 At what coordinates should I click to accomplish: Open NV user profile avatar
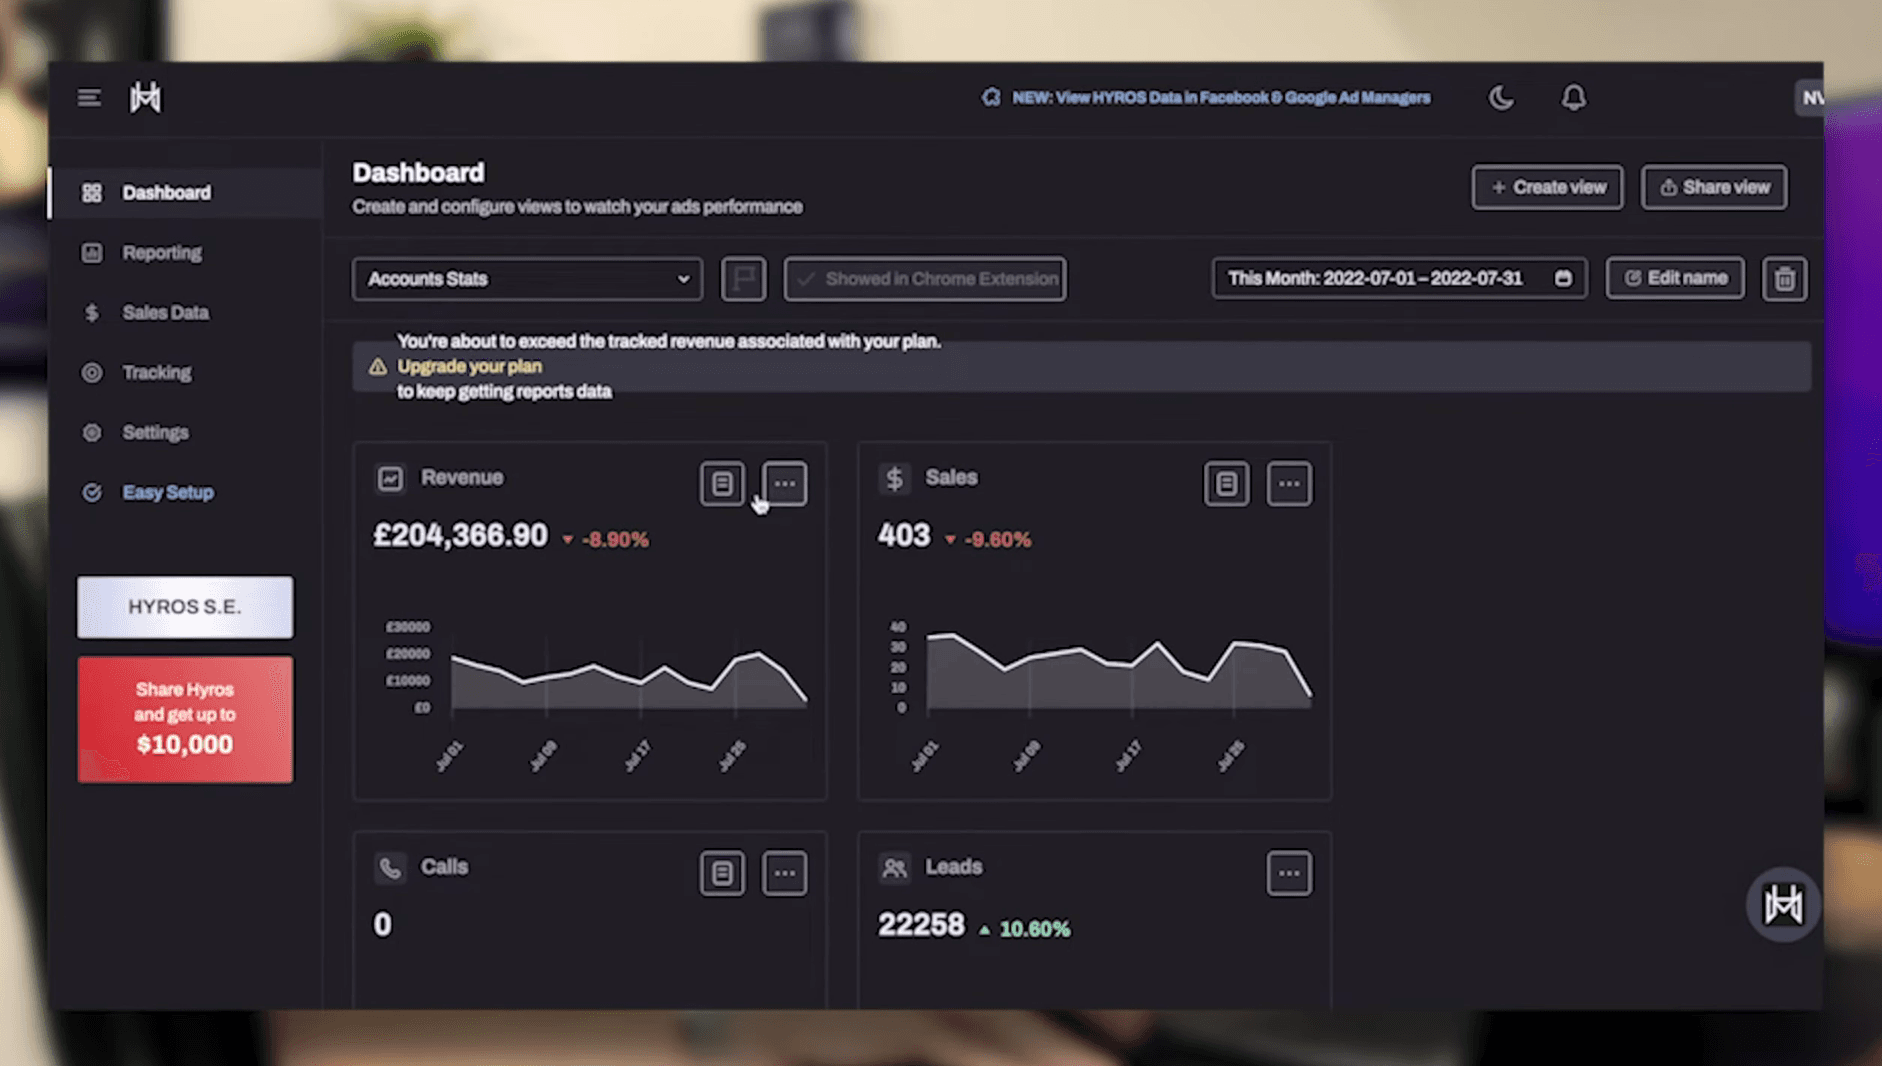tap(1809, 97)
